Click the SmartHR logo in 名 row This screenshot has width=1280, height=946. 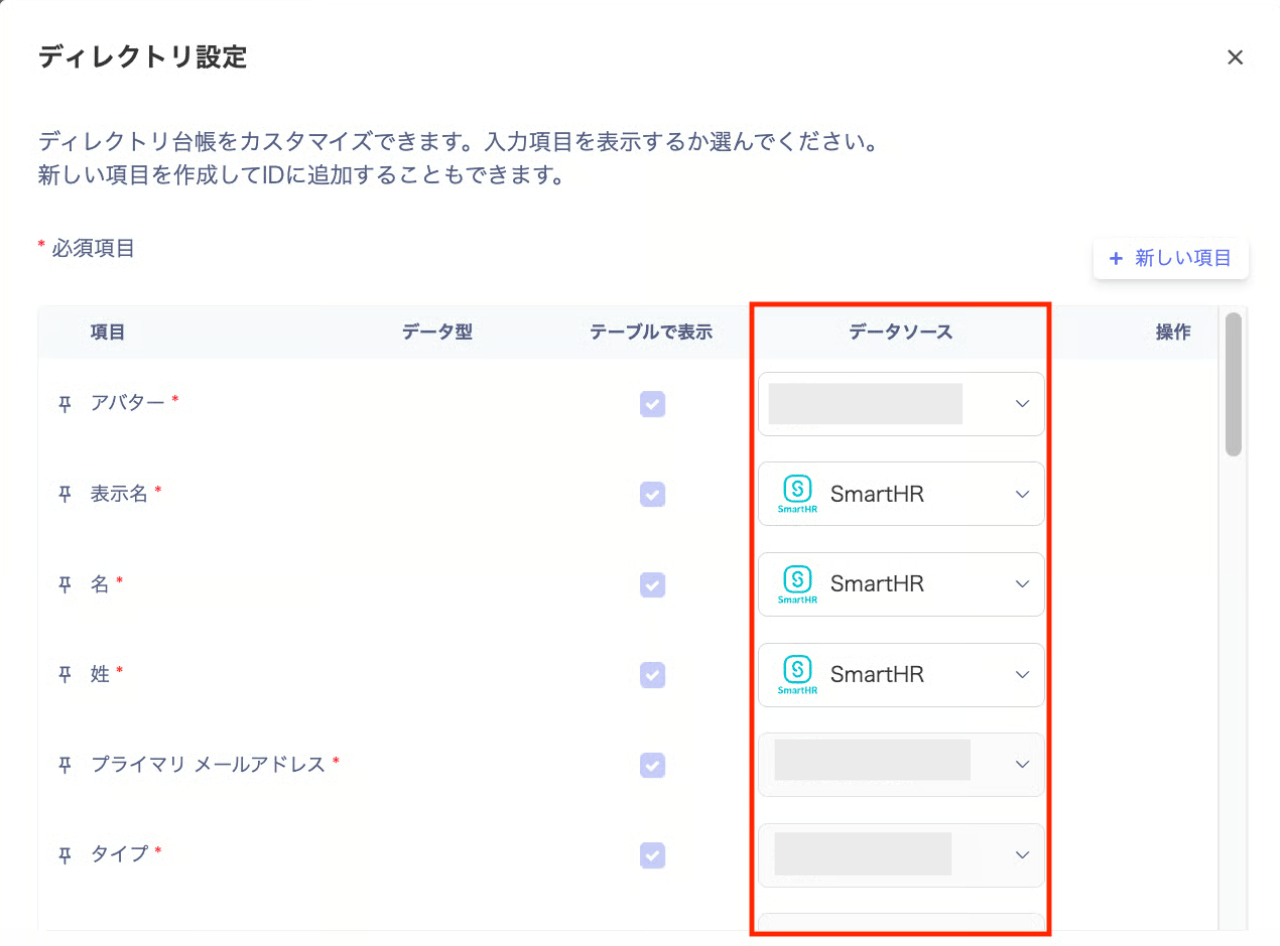point(797,584)
